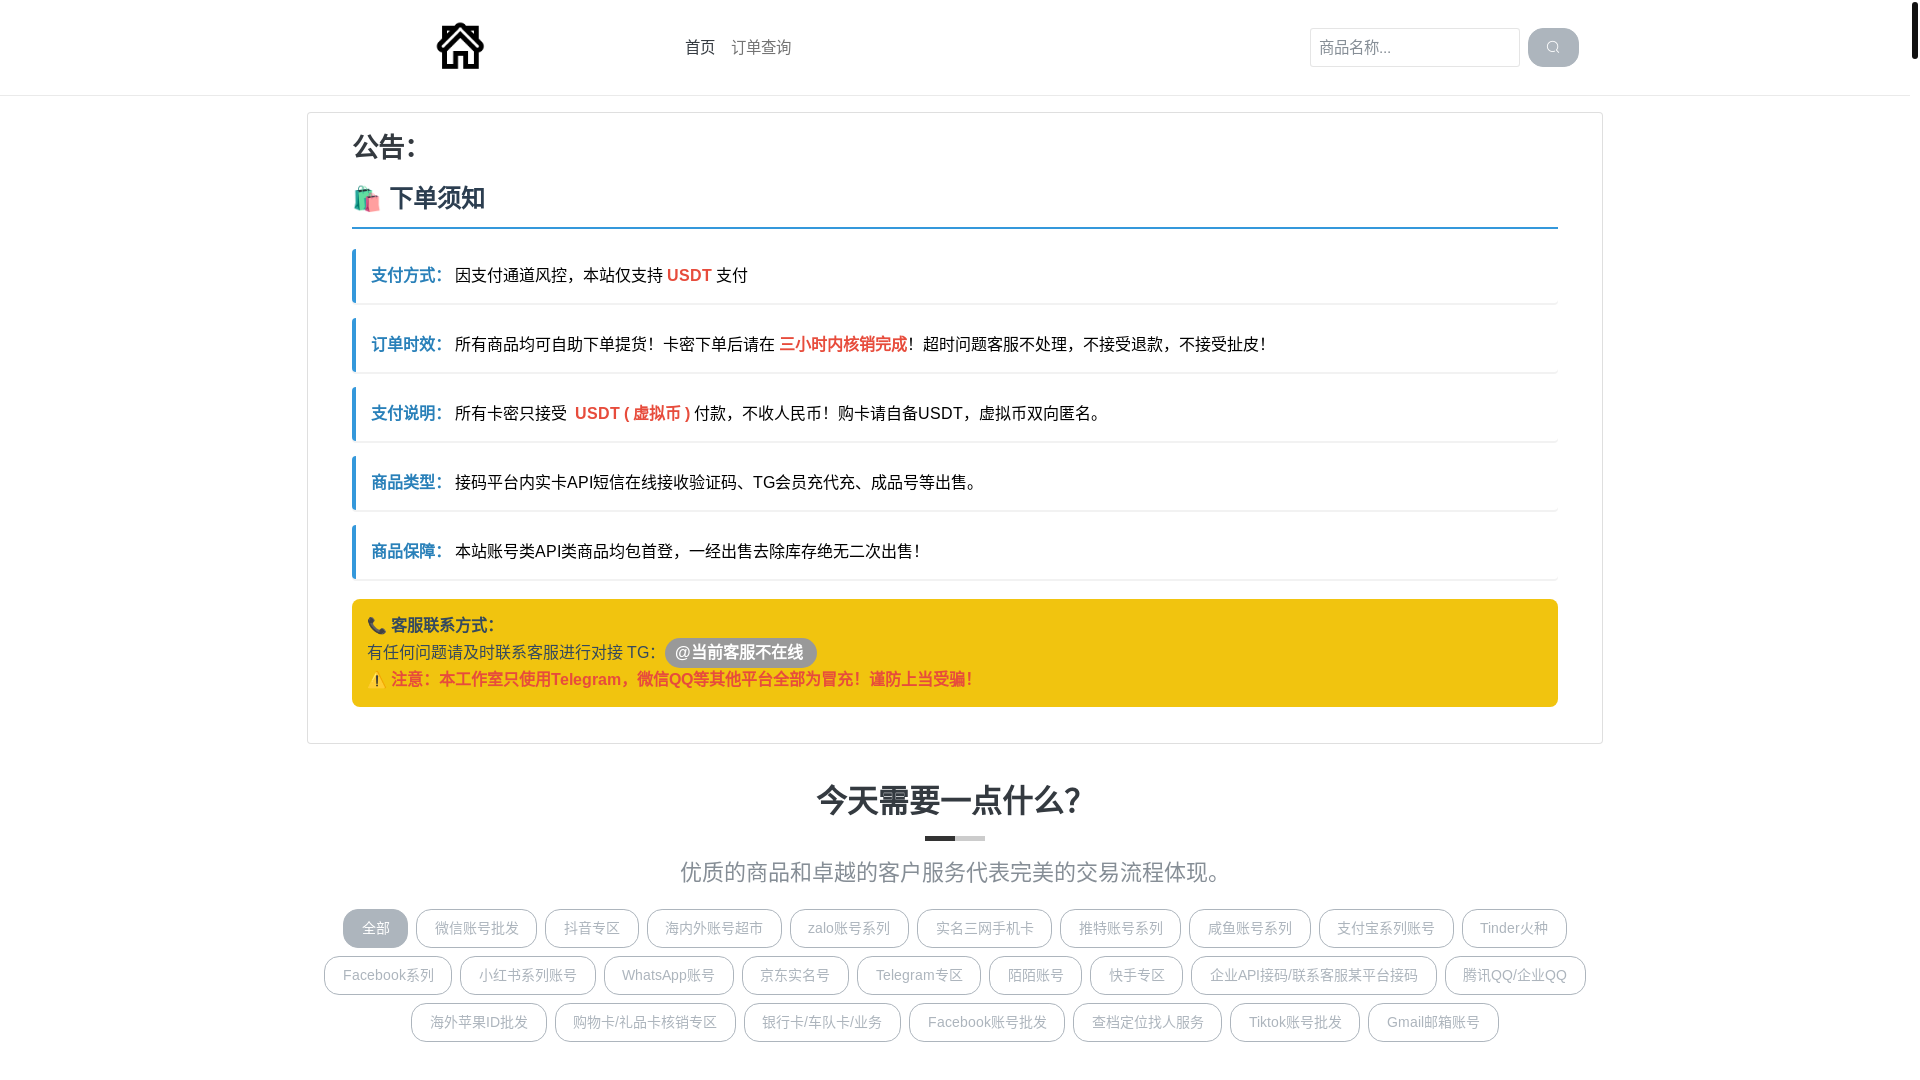The height and width of the screenshot is (1080, 1920).
Task: Click the 订单时效 label
Action: pyautogui.click(x=407, y=344)
